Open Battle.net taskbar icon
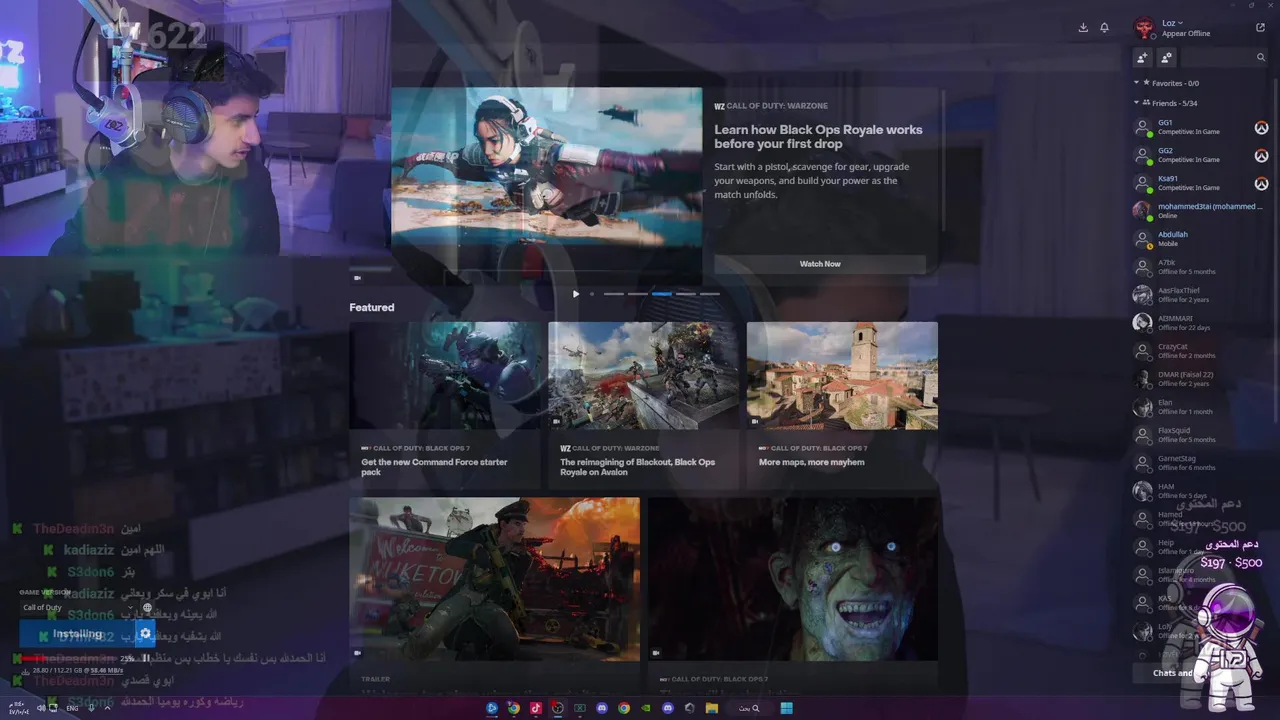Image resolution: width=1280 pixels, height=720 pixels. (x=491, y=708)
